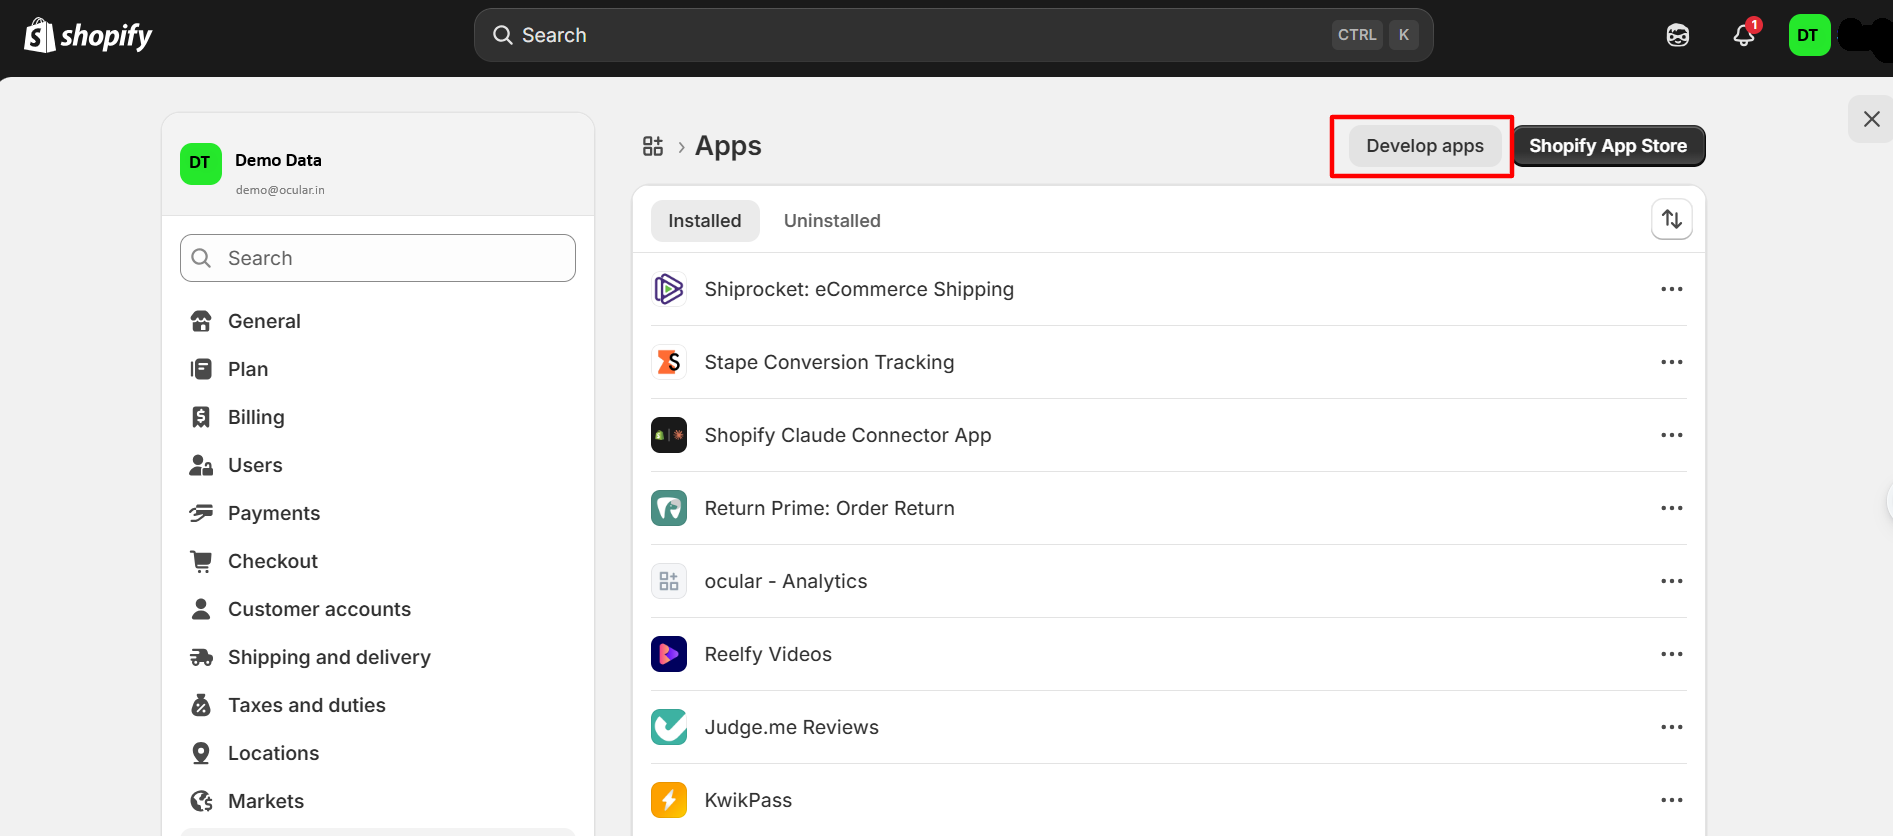Screen dimensions: 1893x836
Task: Open more options for Return Prime
Action: (1672, 508)
